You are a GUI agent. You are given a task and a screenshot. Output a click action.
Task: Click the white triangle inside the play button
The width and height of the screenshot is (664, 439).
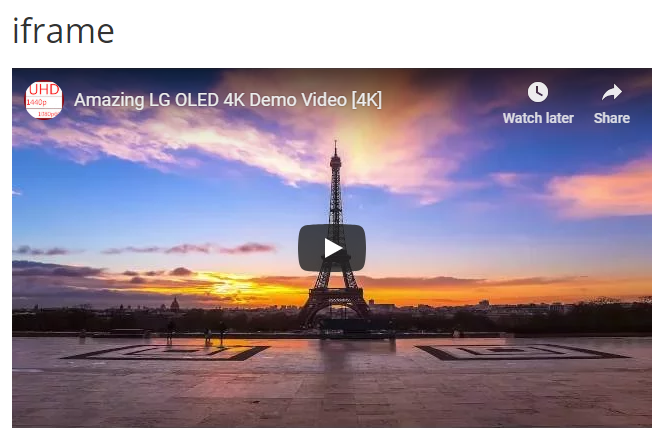click(x=333, y=248)
